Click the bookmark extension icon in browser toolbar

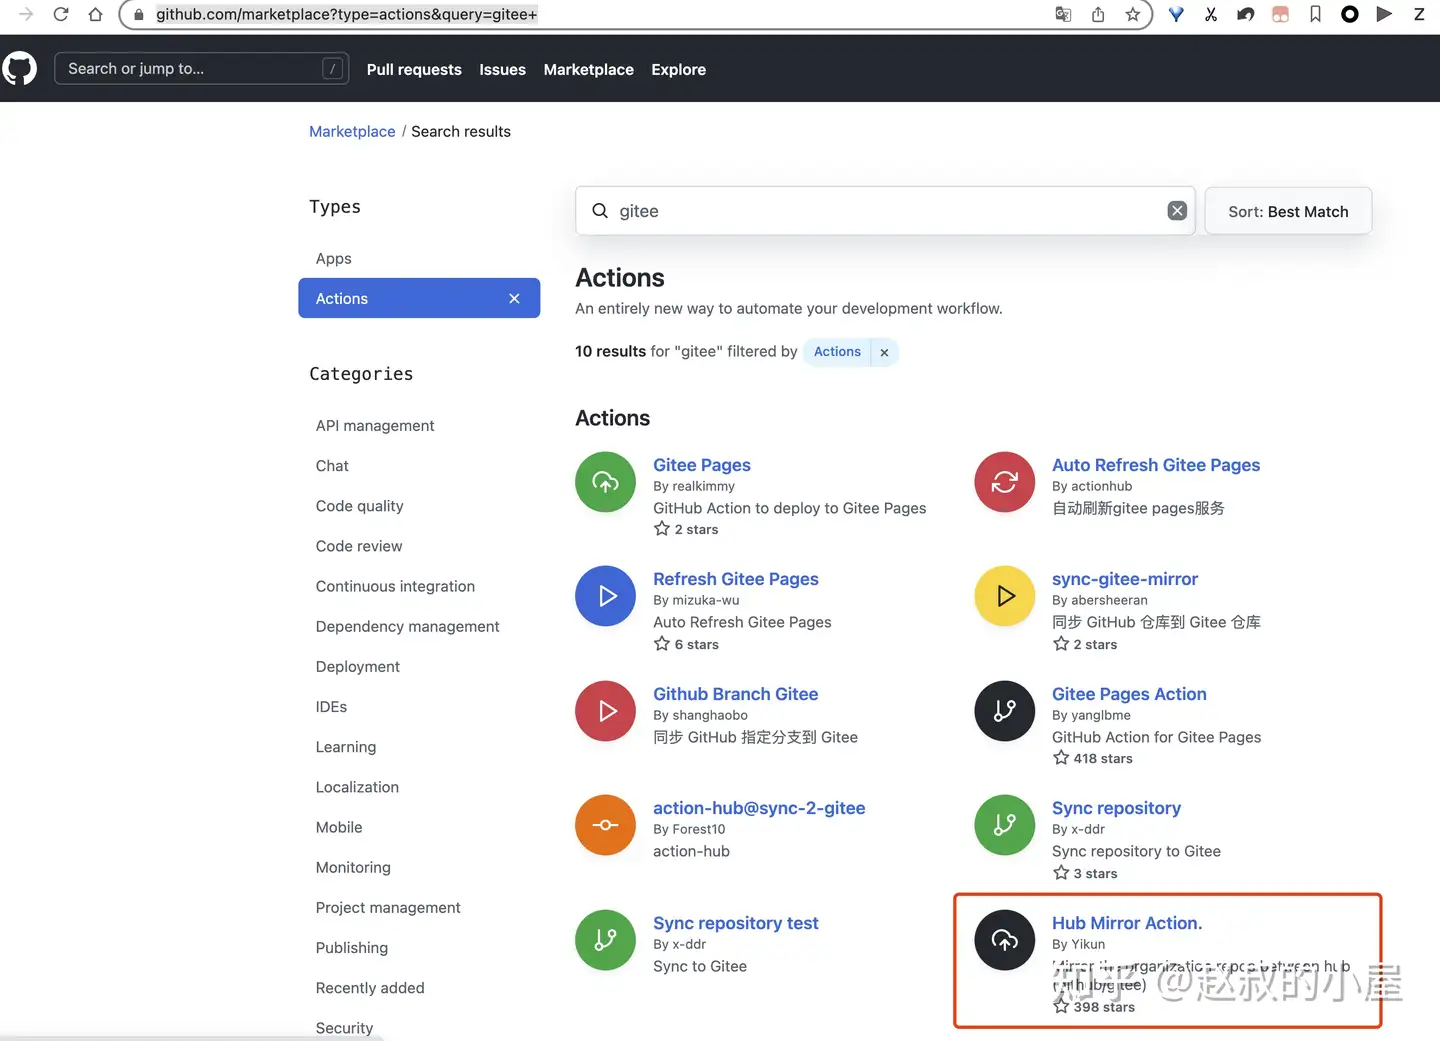point(1315,14)
